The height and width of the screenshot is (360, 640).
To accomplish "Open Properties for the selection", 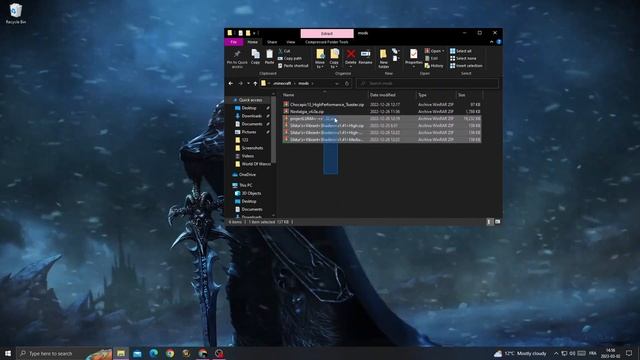I will point(413,58).
